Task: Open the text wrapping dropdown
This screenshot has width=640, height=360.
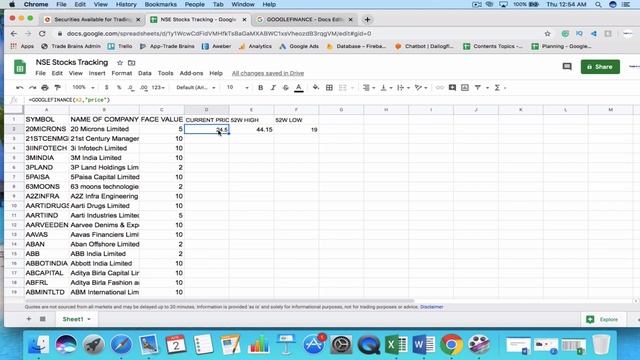Action: coord(403,88)
